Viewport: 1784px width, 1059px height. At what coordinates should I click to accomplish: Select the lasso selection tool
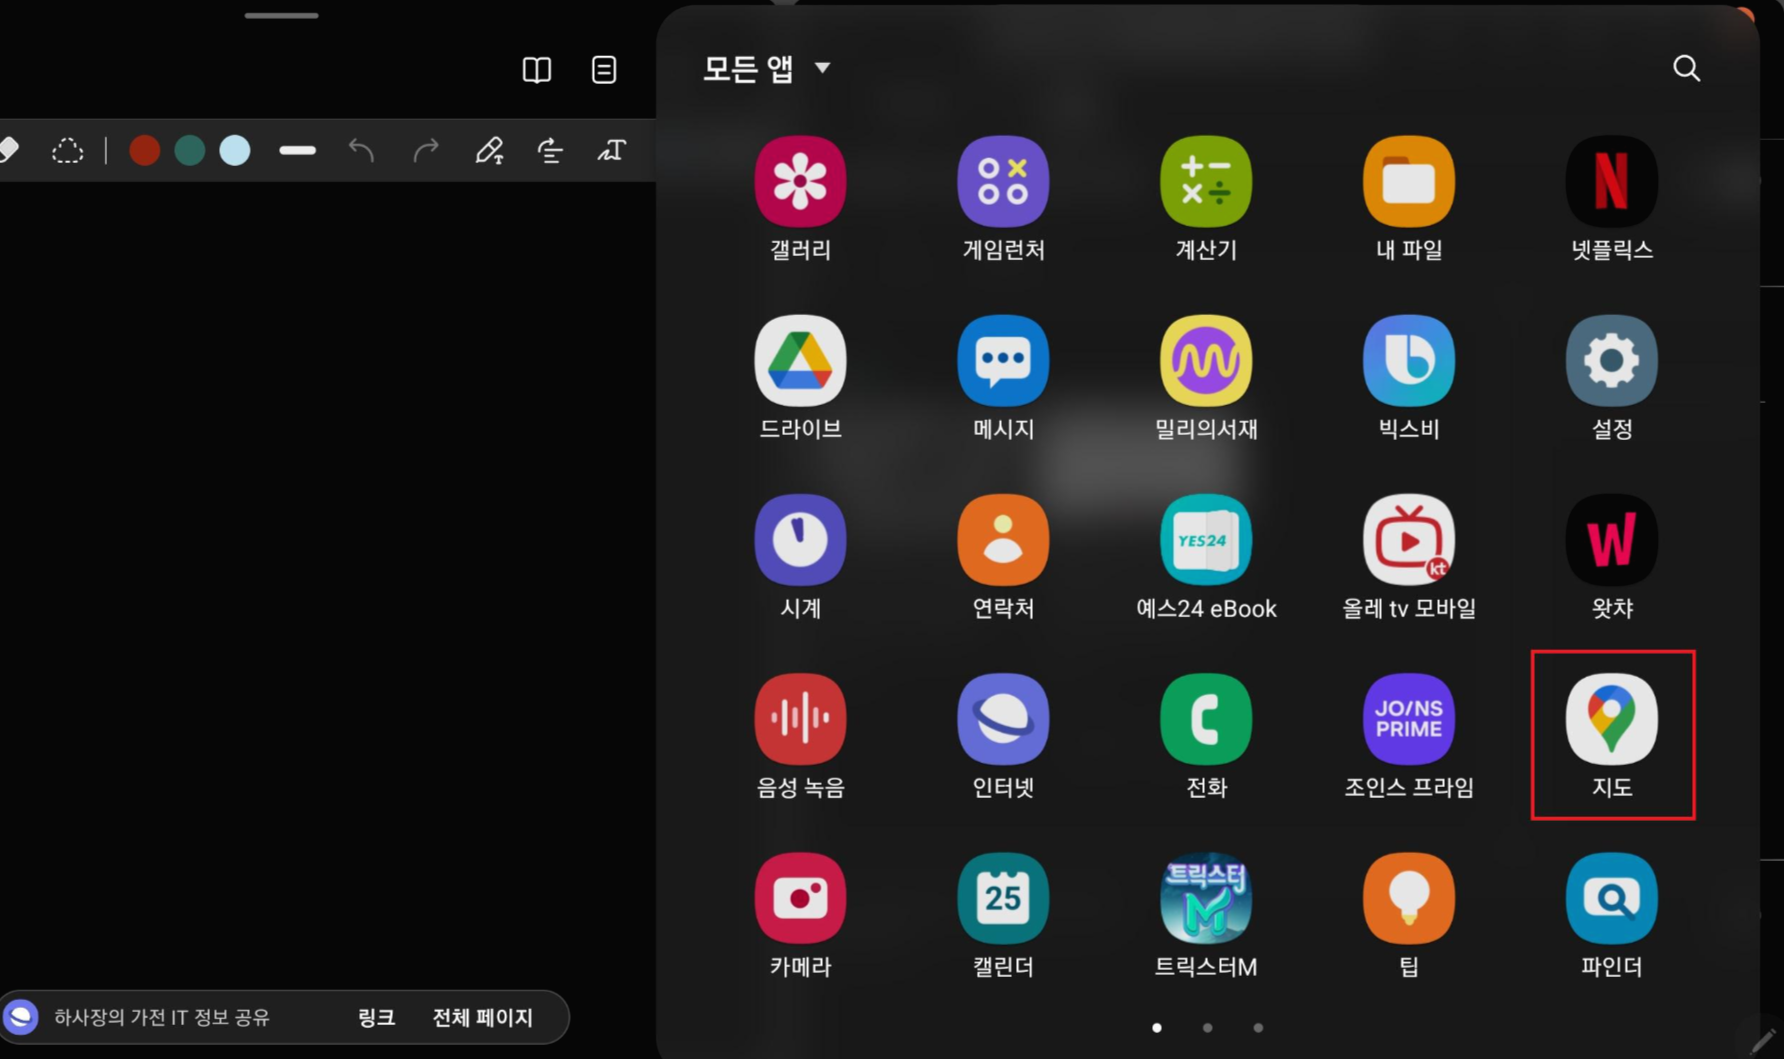[x=67, y=151]
